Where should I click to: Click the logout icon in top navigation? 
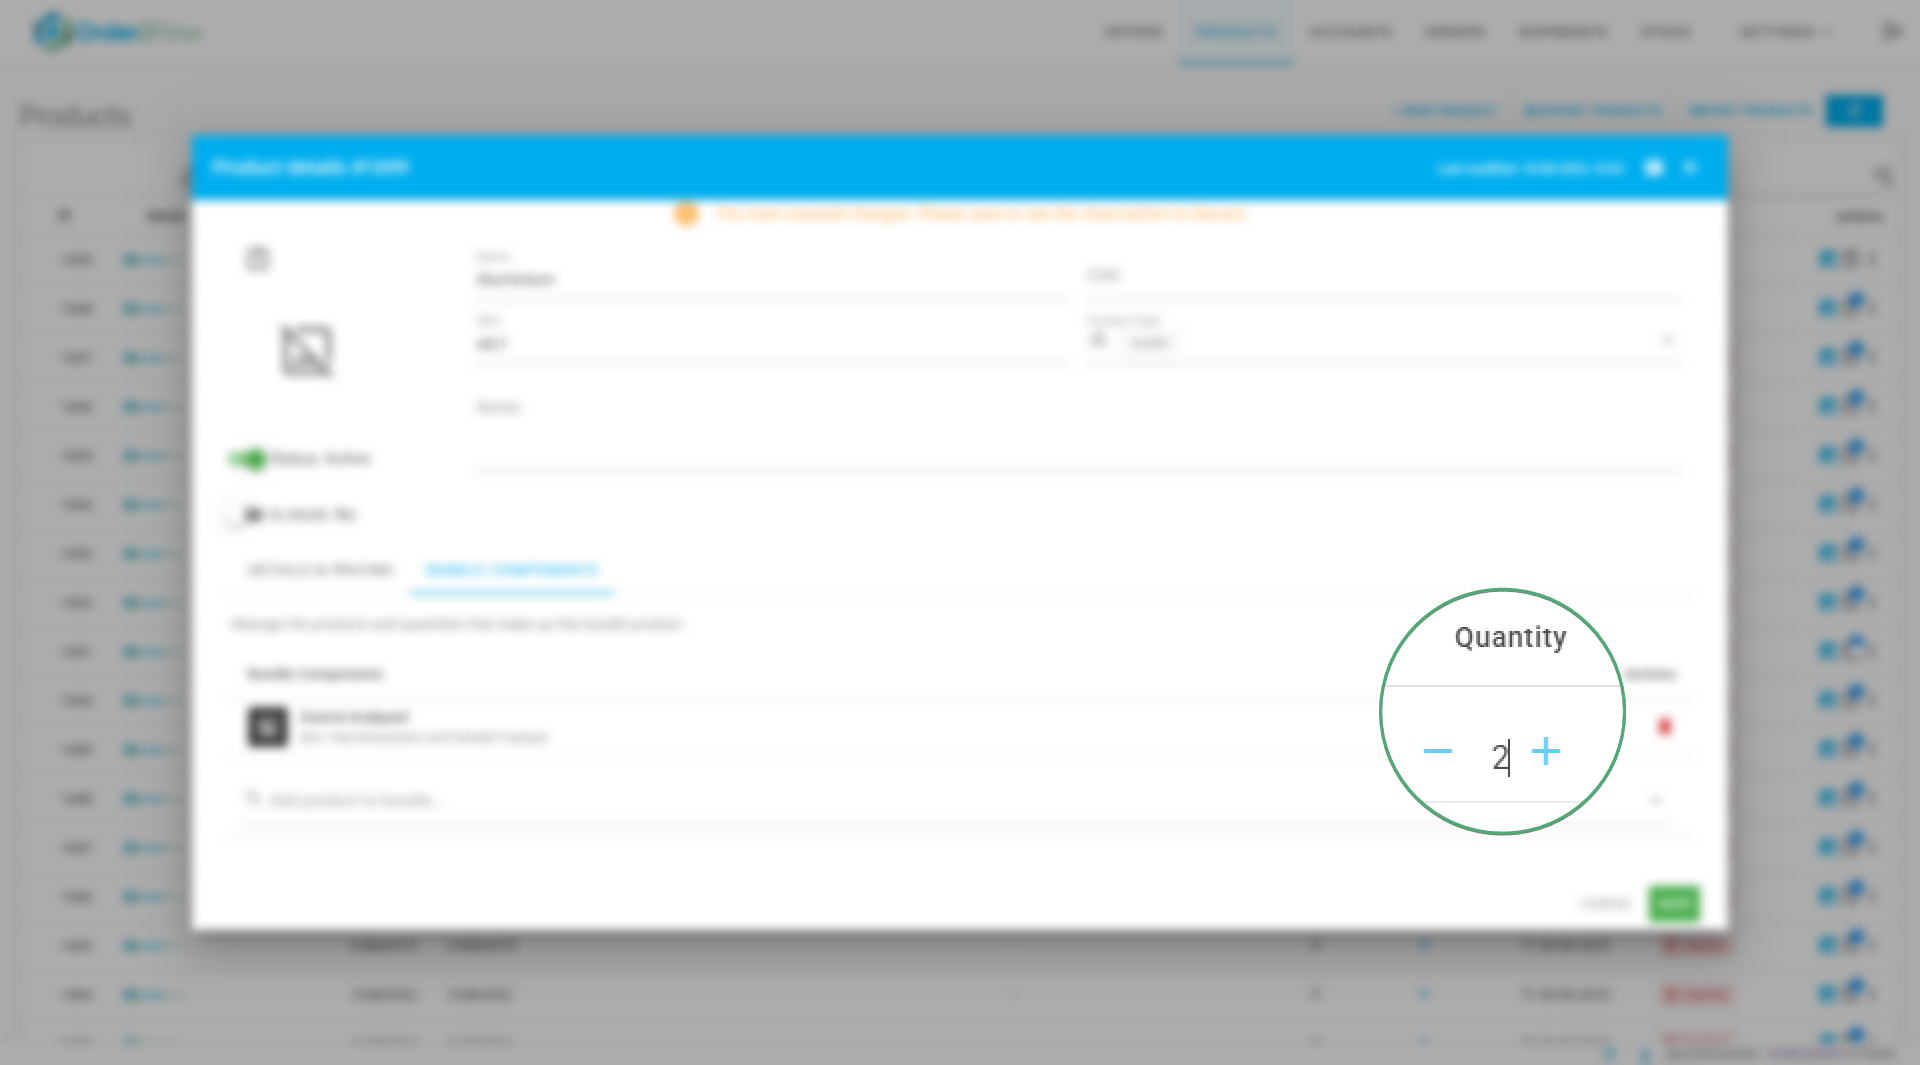(1890, 32)
